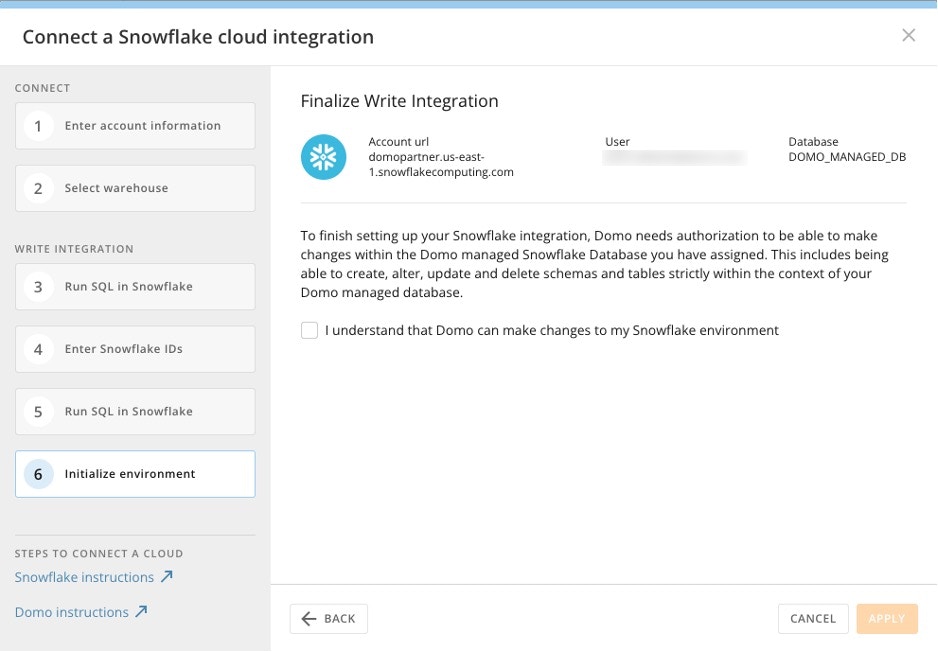938x652 pixels.
Task: Select 'Initialize environment' step
Action: click(135, 474)
